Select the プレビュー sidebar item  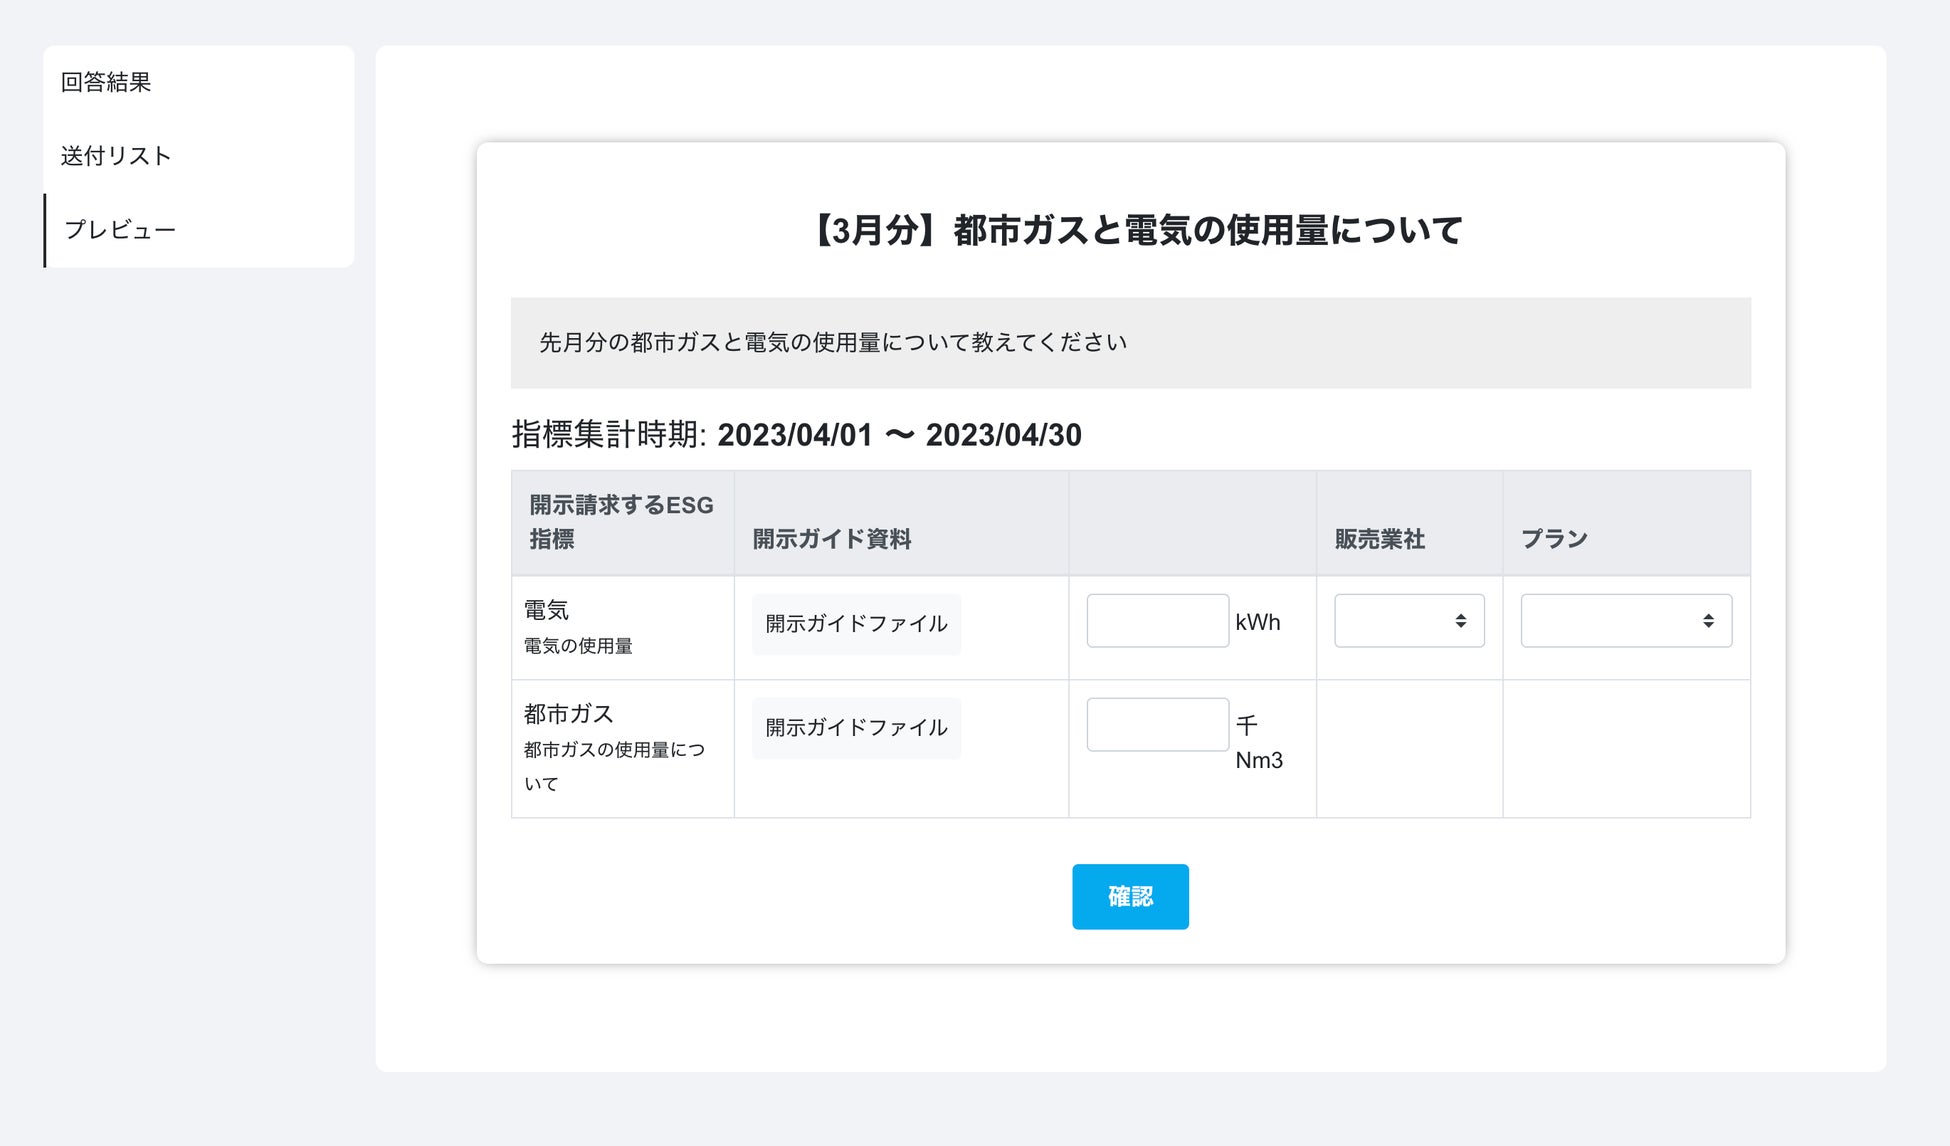(120, 230)
